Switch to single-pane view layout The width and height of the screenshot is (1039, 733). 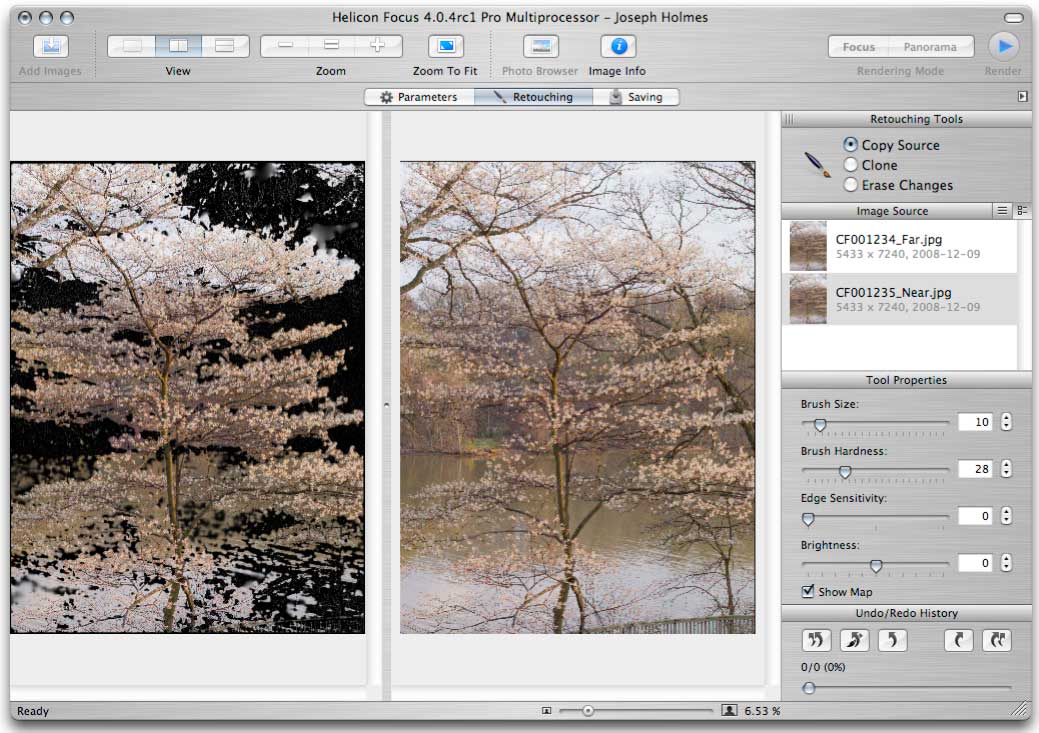tap(132, 46)
